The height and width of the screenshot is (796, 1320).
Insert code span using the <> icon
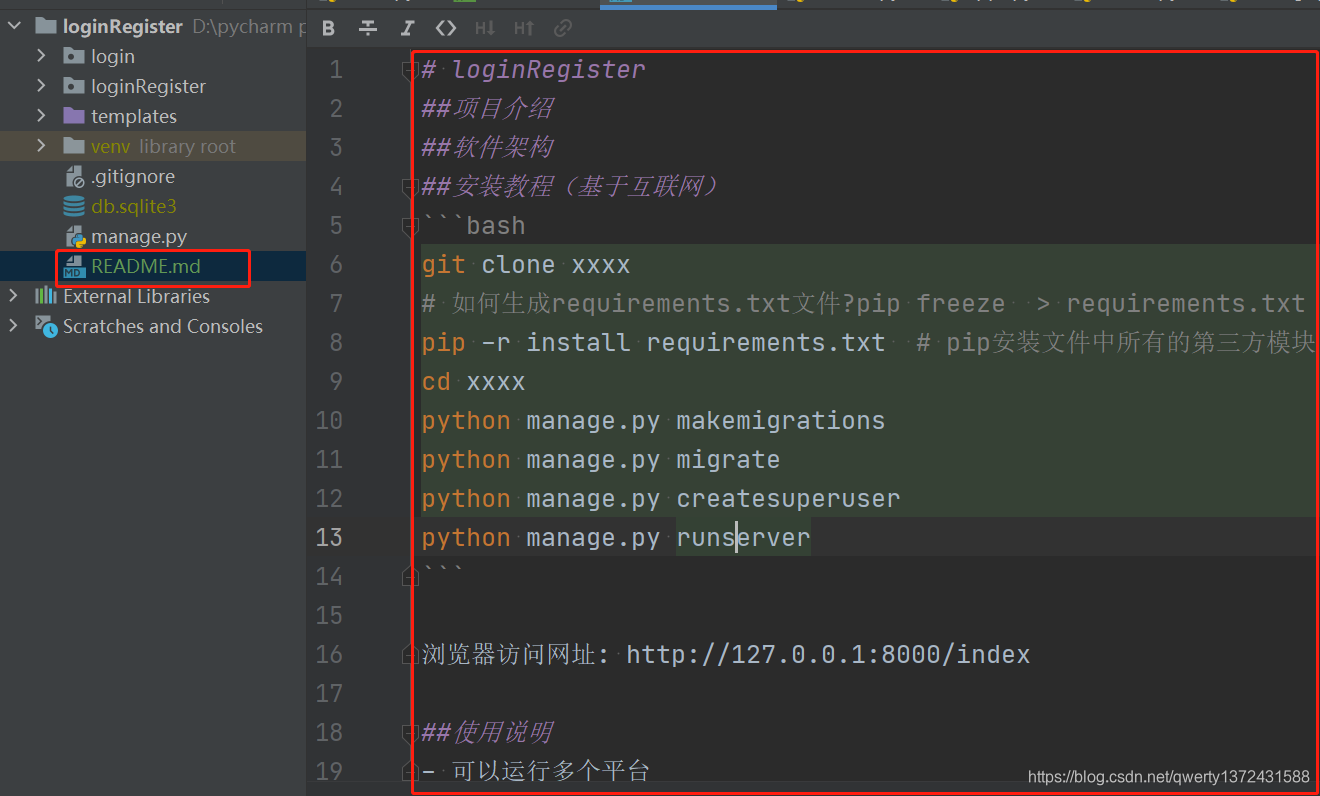(446, 28)
